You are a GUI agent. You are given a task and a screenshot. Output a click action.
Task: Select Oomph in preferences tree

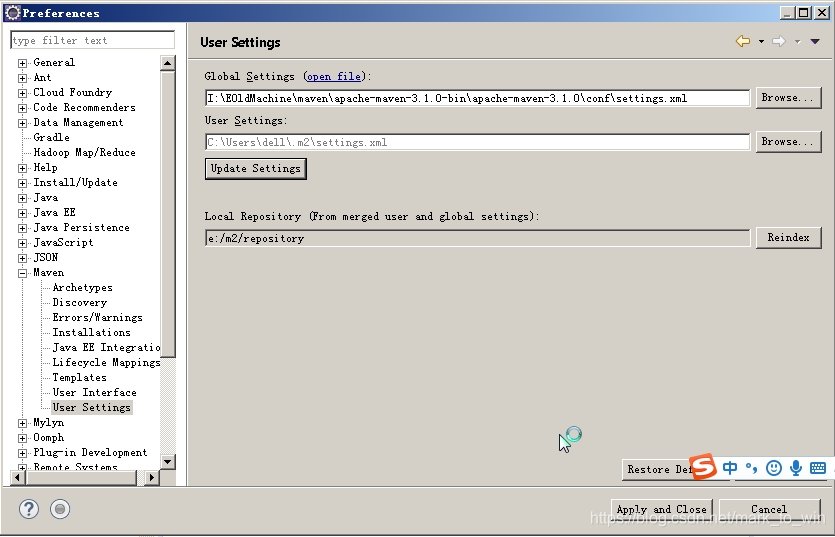coord(48,437)
